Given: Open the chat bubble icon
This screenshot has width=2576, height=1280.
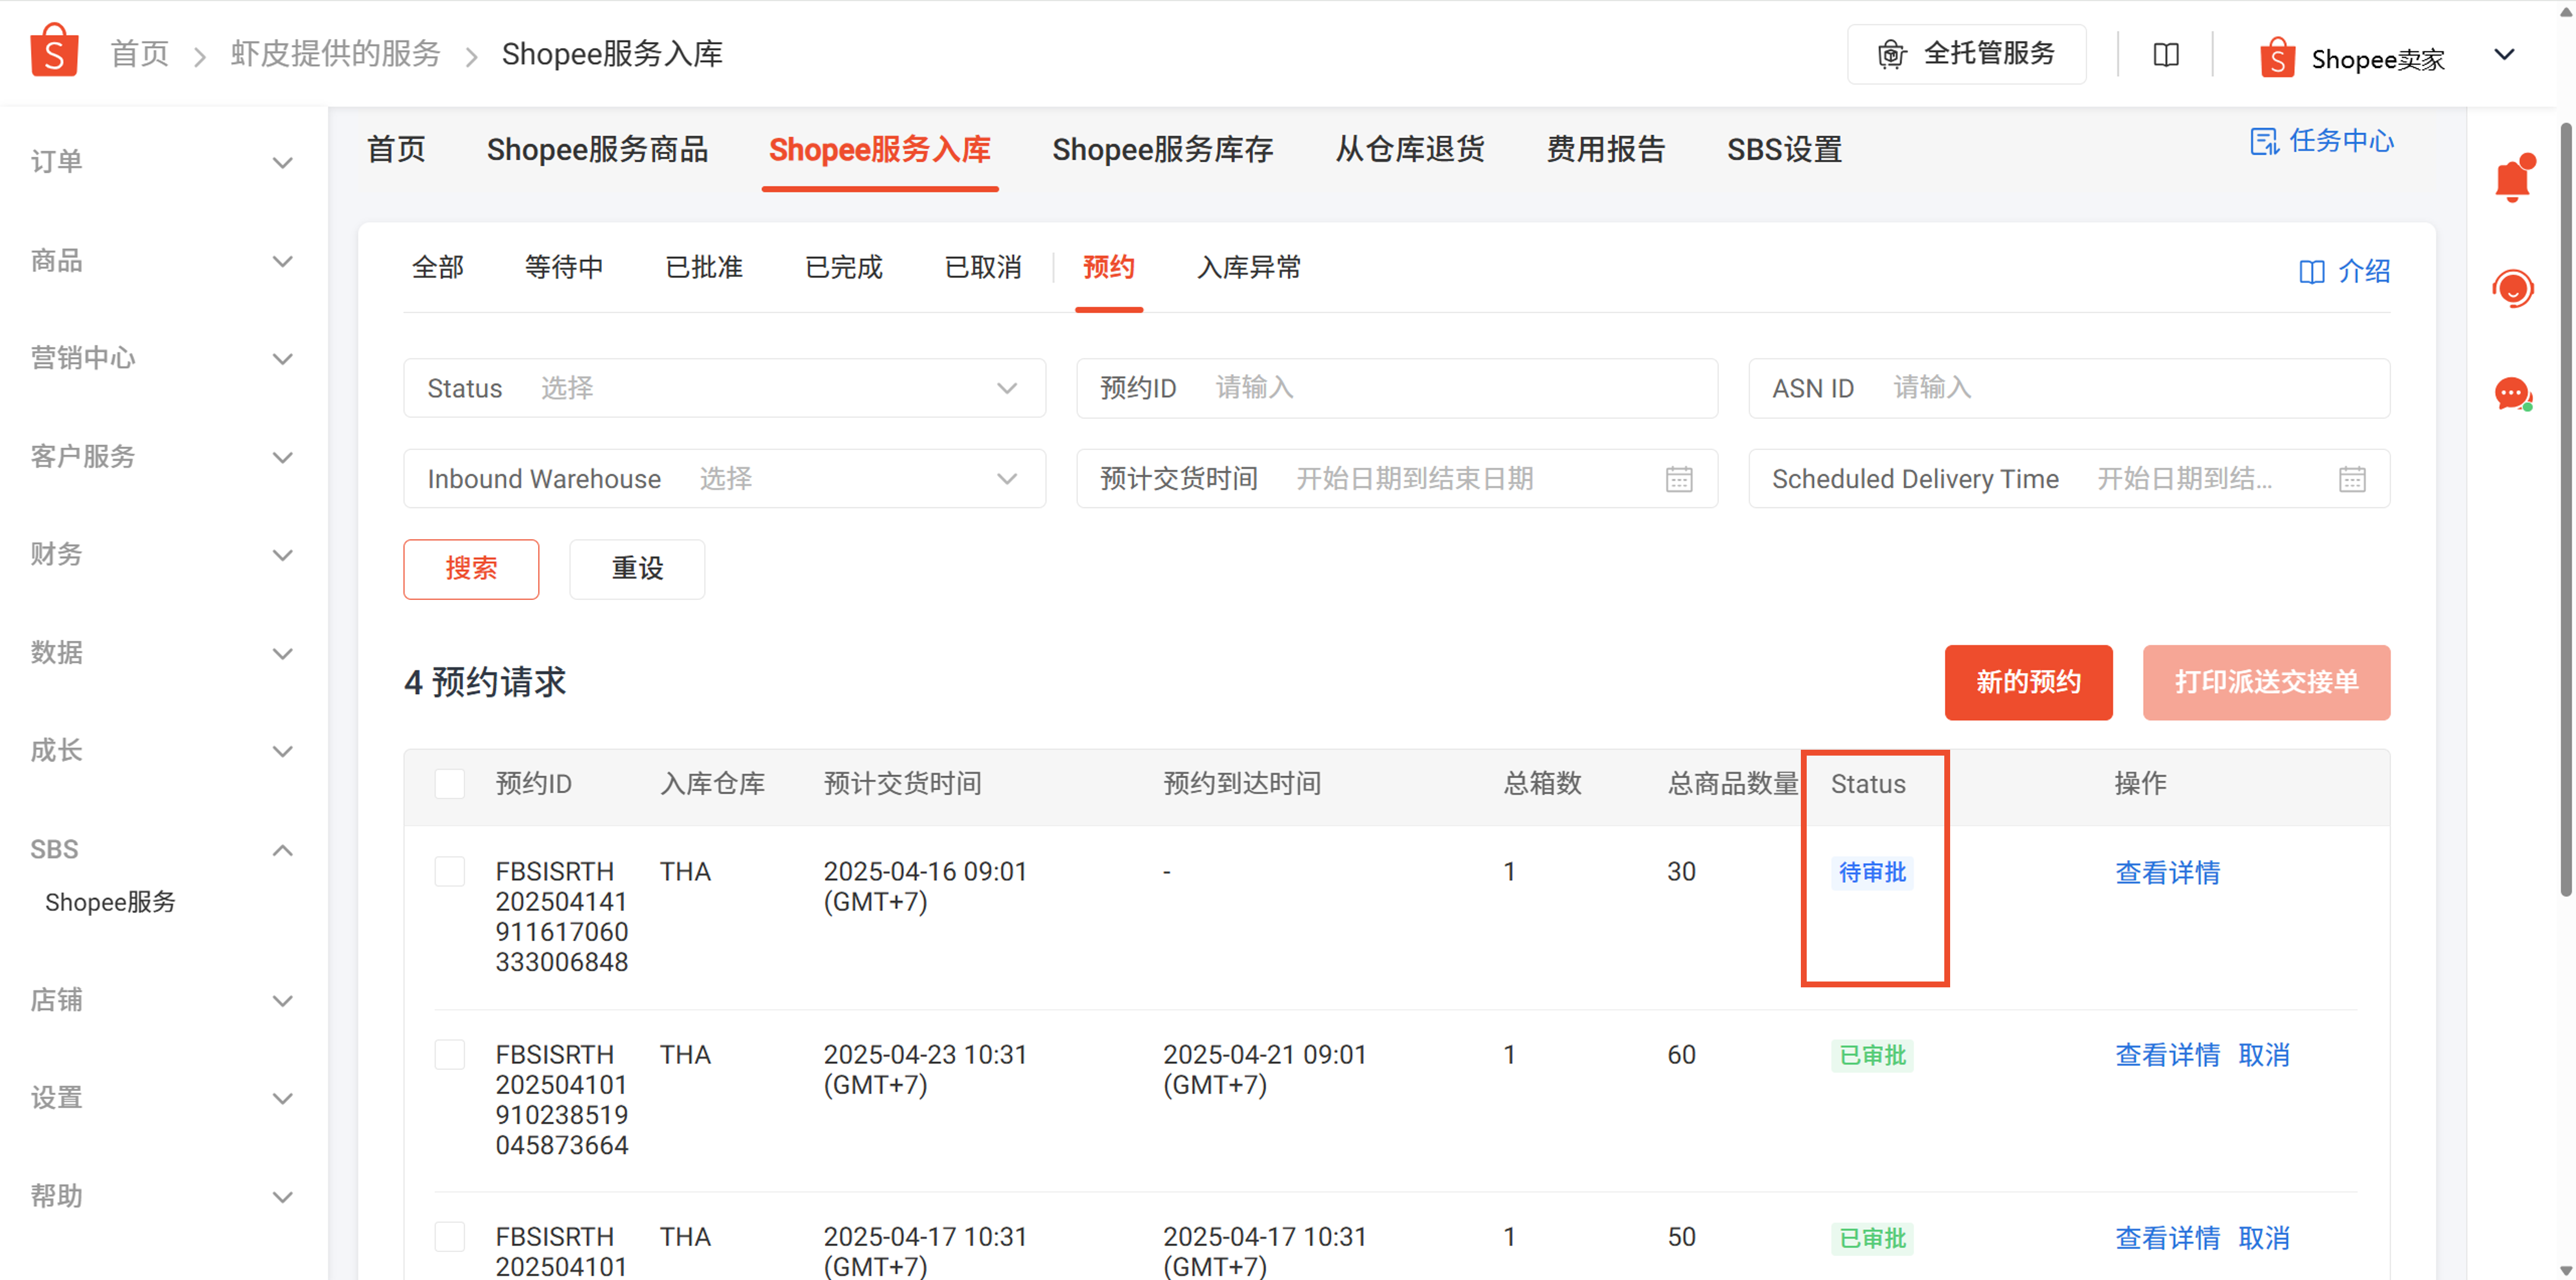Looking at the screenshot, I should point(2512,394).
